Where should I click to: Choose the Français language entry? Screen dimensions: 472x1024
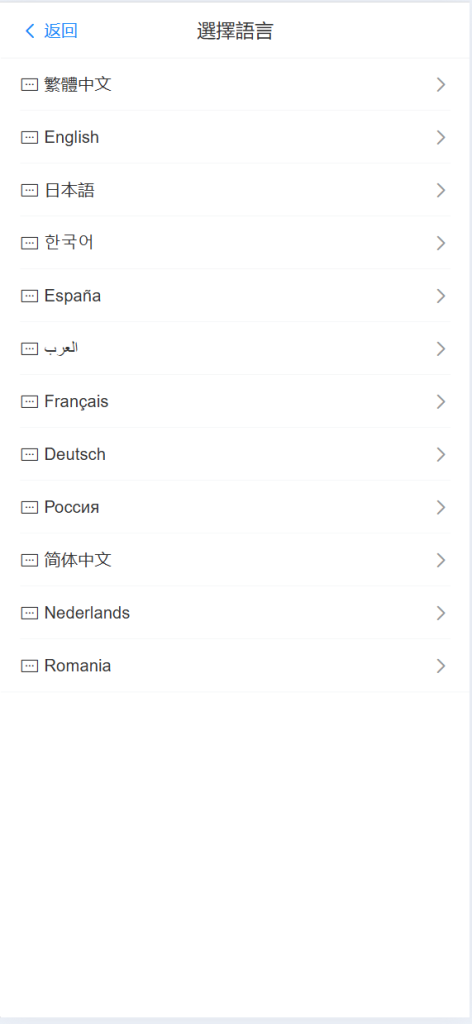point(235,402)
